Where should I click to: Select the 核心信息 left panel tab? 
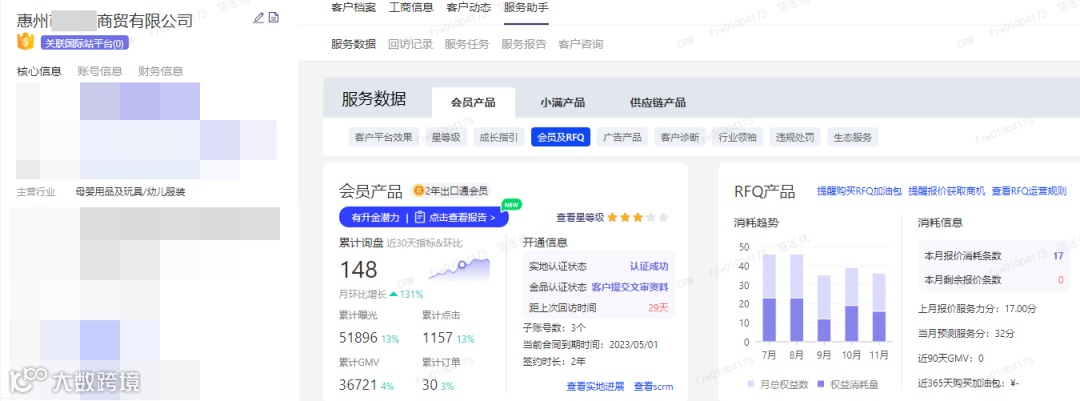39,71
